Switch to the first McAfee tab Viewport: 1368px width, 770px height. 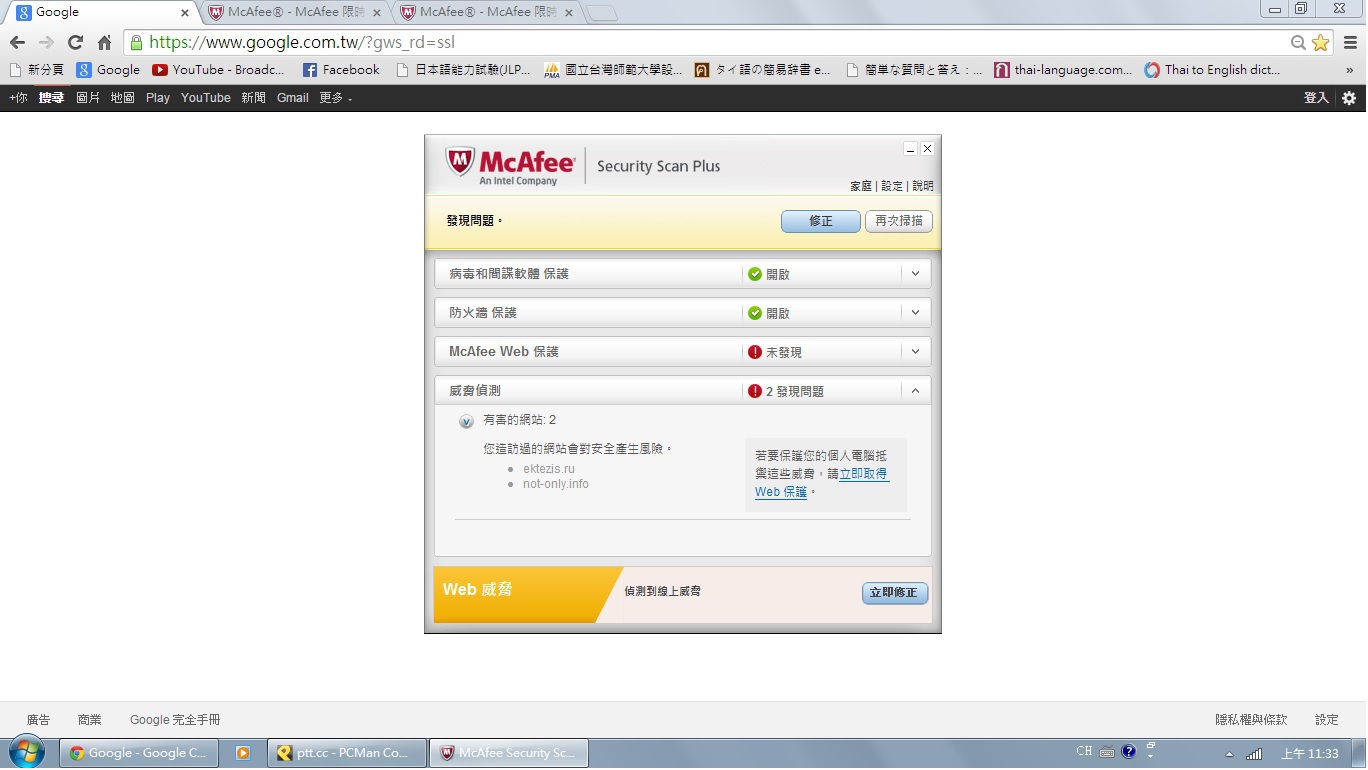tap(294, 13)
